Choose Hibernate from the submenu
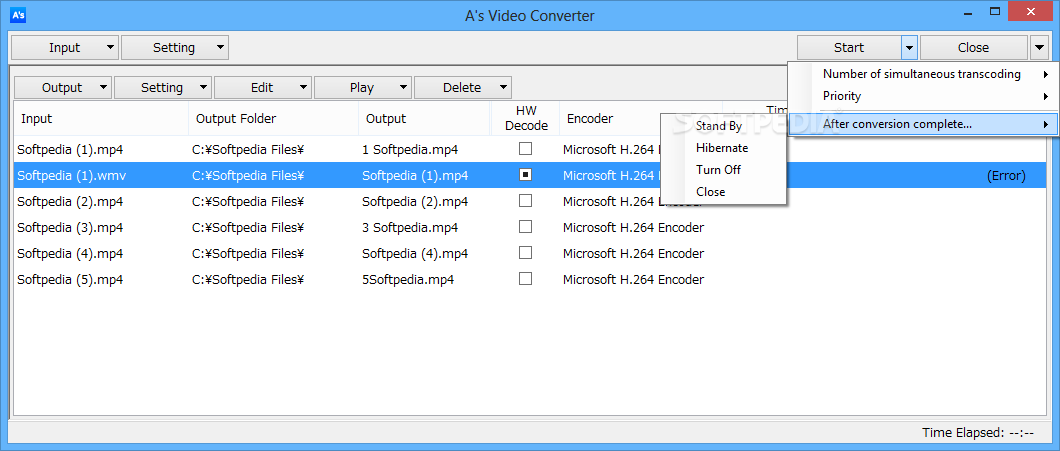 723,147
